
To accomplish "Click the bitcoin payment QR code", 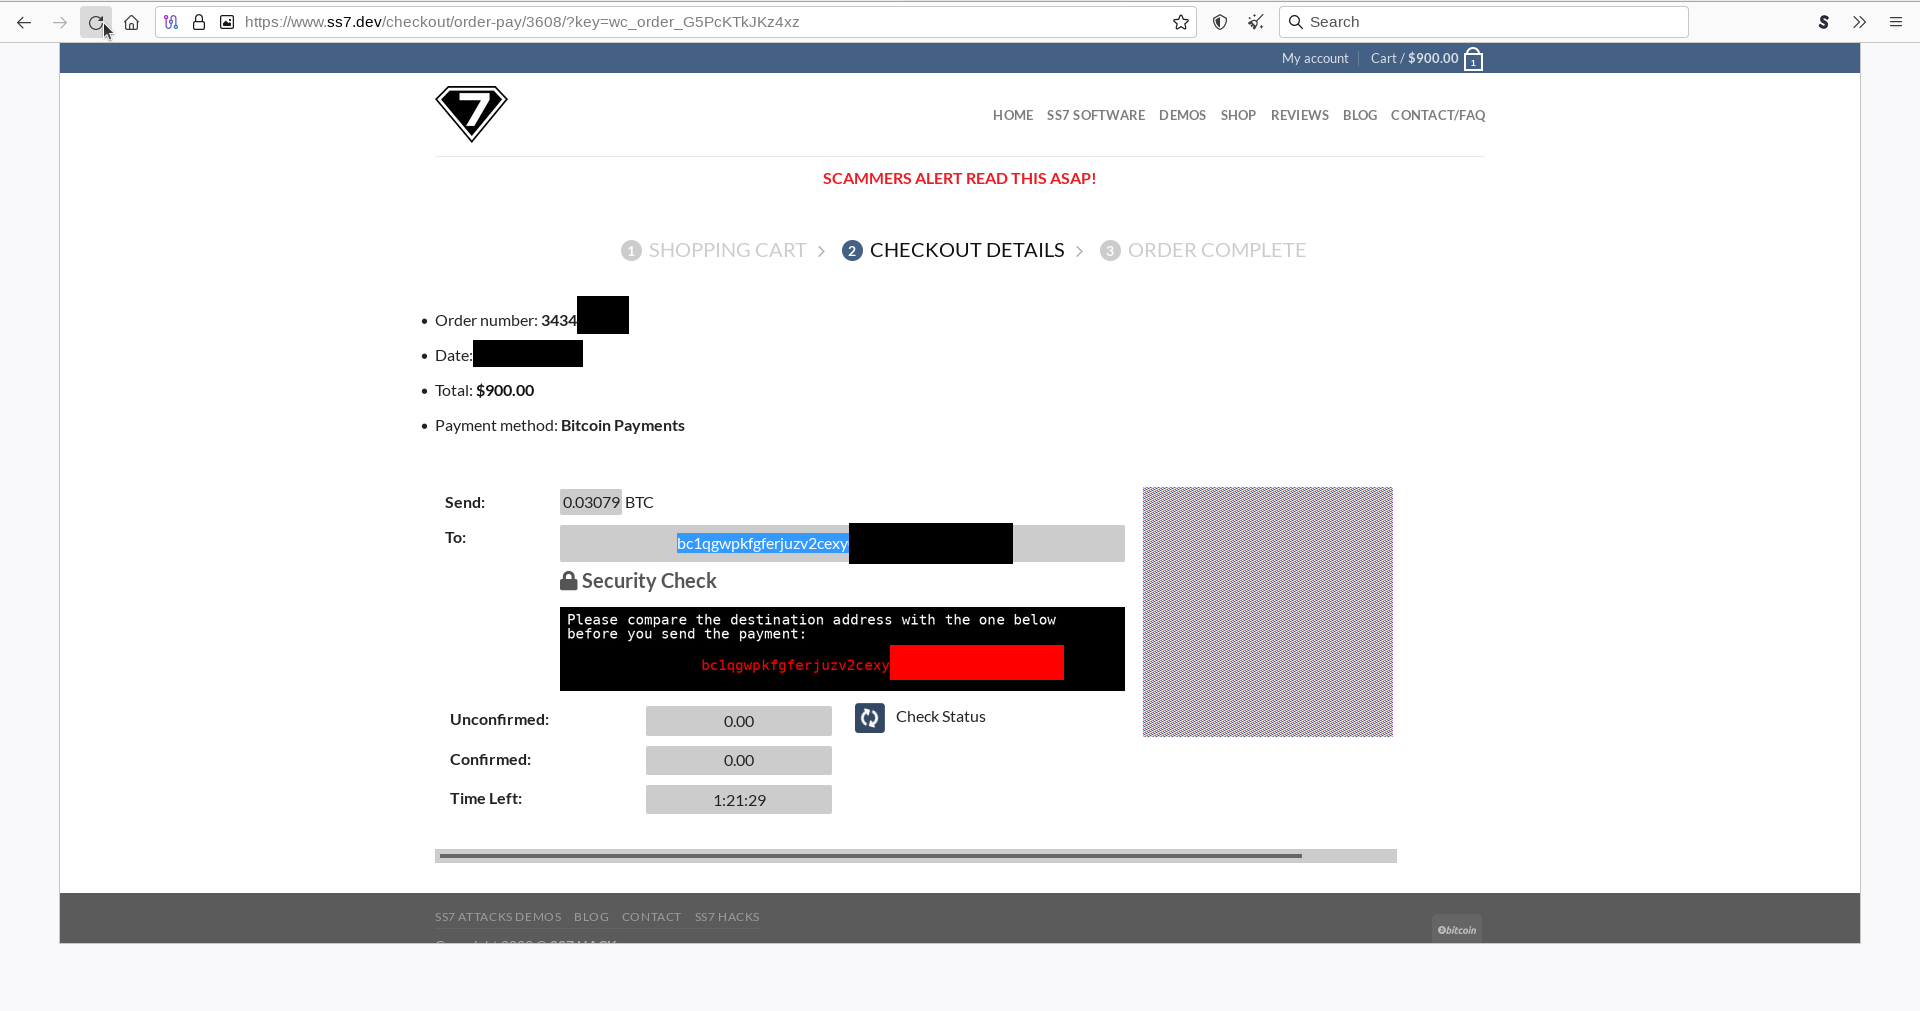I will (1268, 612).
